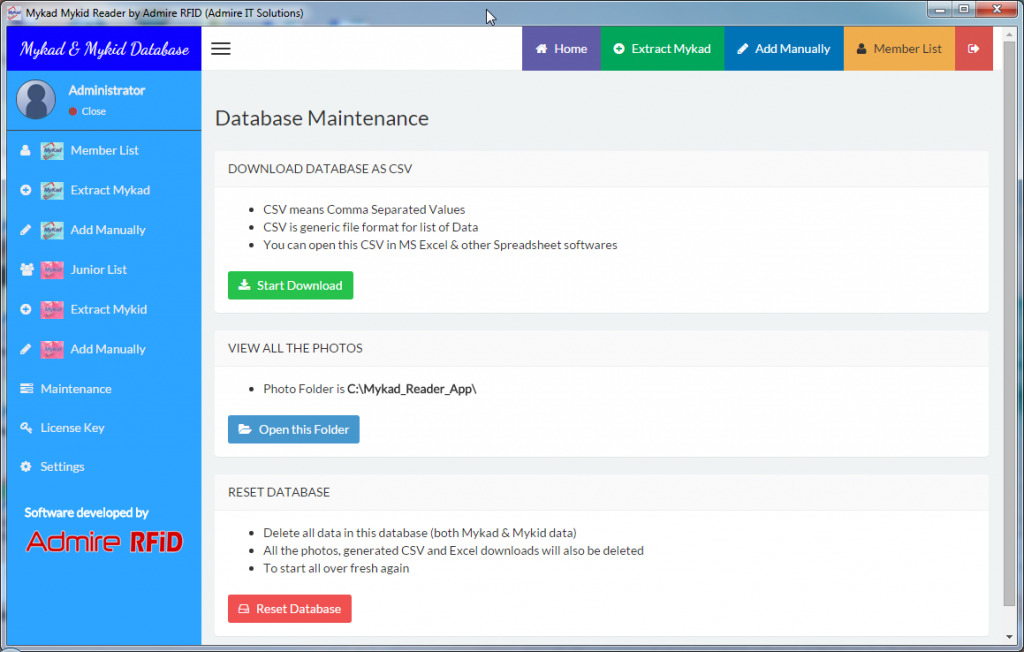This screenshot has height=652, width=1024.
Task: Go to Home in top navigation
Action: (561, 49)
